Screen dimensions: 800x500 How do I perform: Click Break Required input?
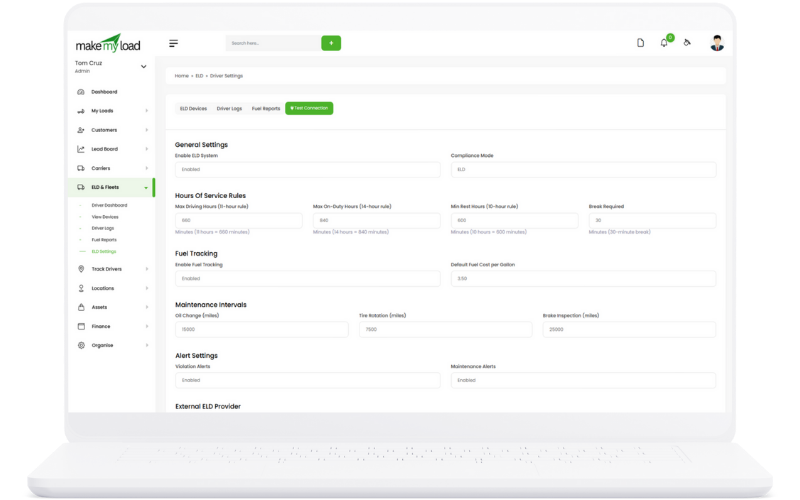[x=652, y=220]
